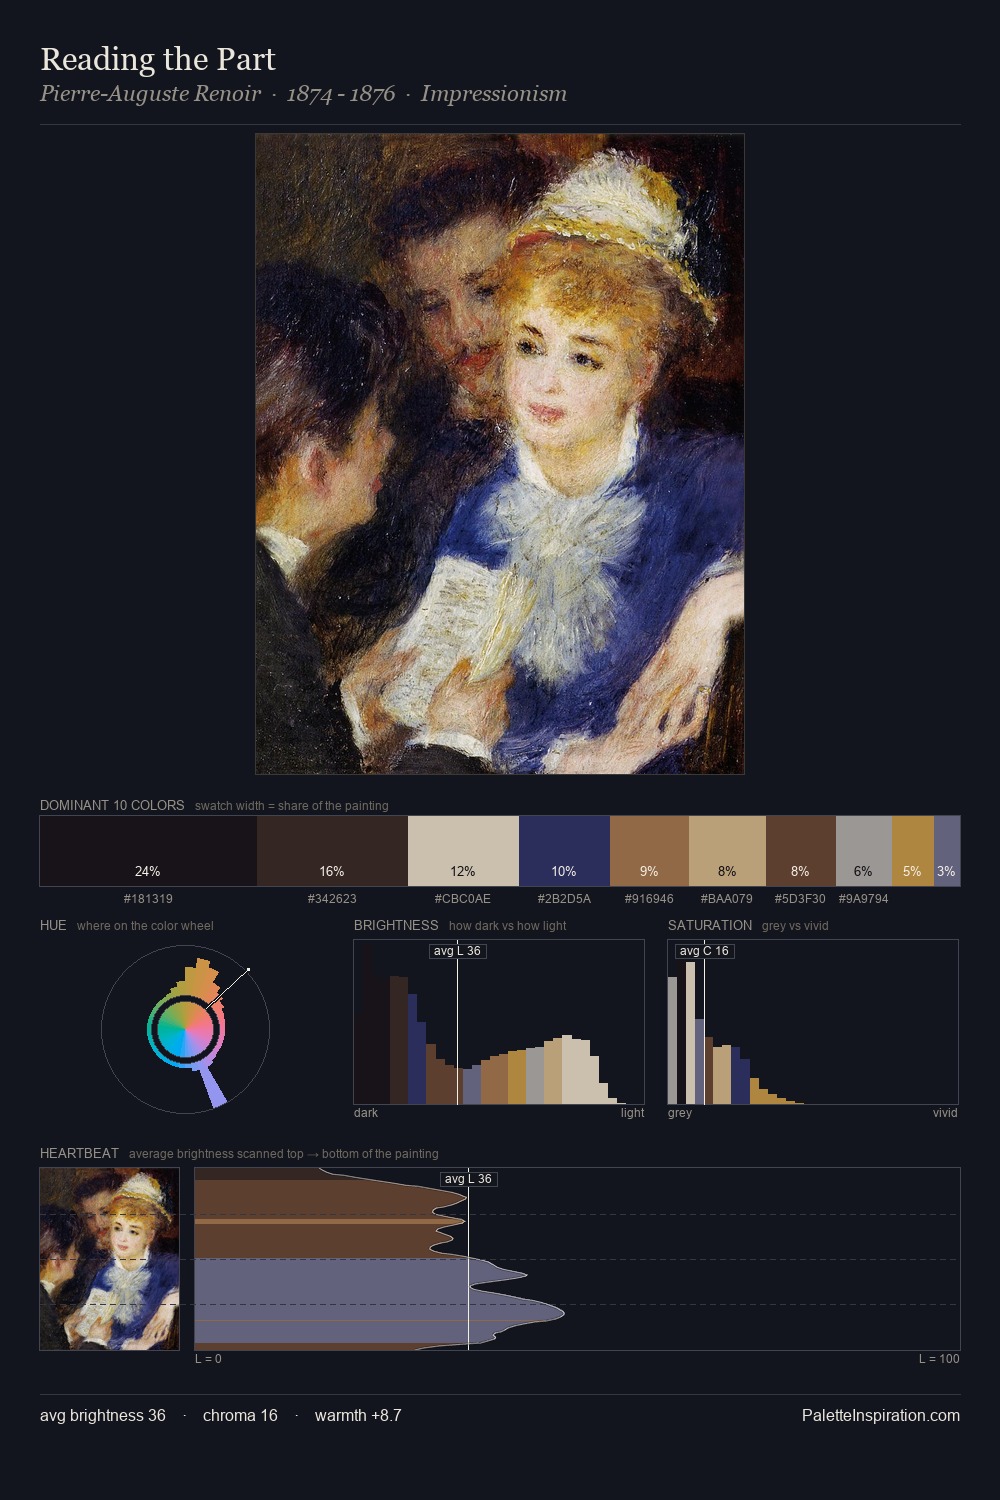
Task: Click the hex label #5D3F30
Action: (800, 899)
